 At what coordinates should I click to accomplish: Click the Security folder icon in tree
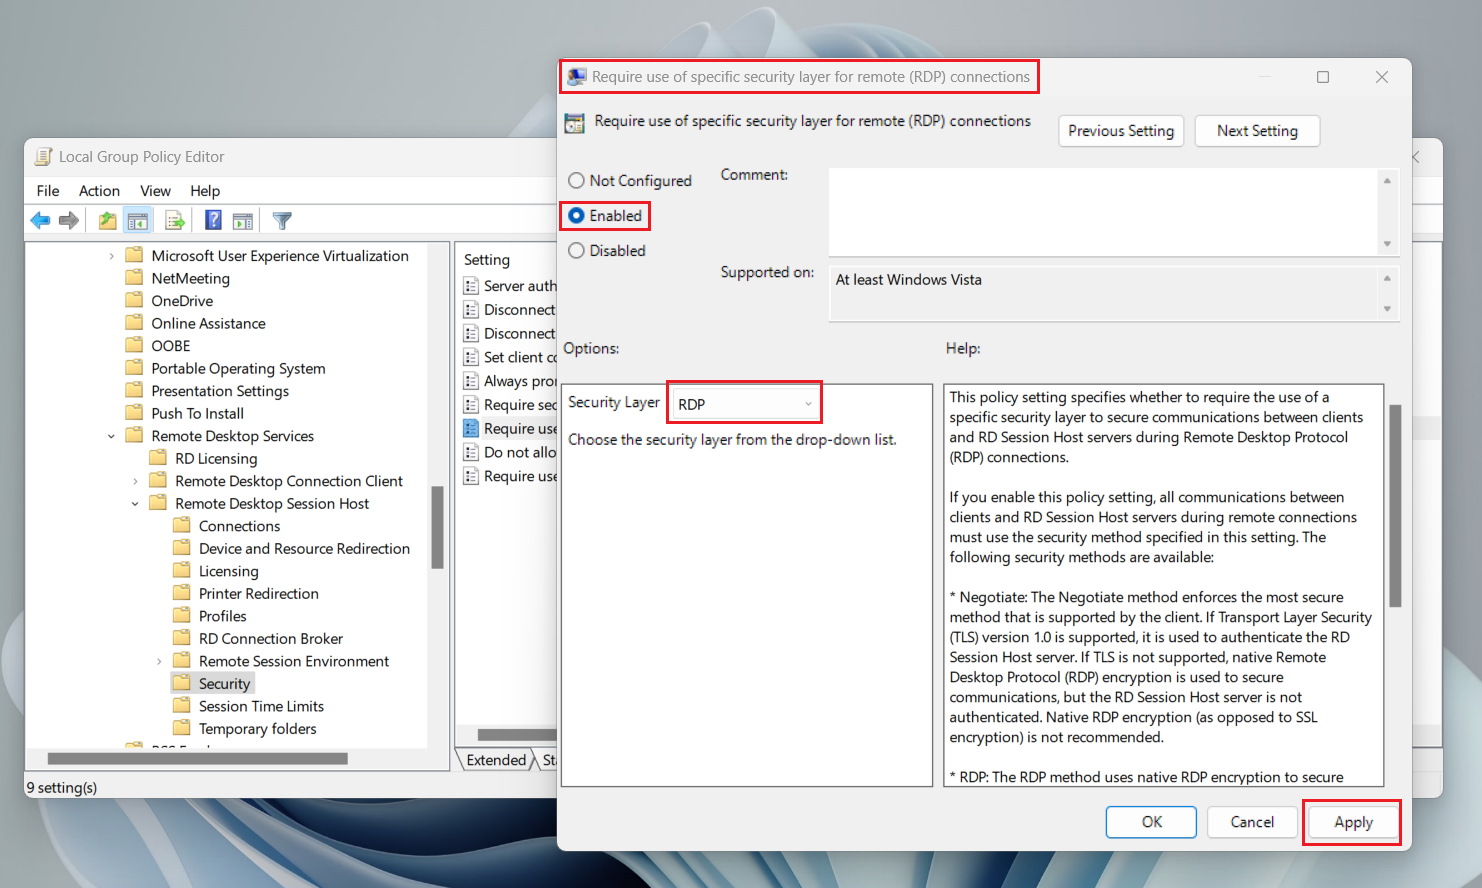click(x=182, y=683)
